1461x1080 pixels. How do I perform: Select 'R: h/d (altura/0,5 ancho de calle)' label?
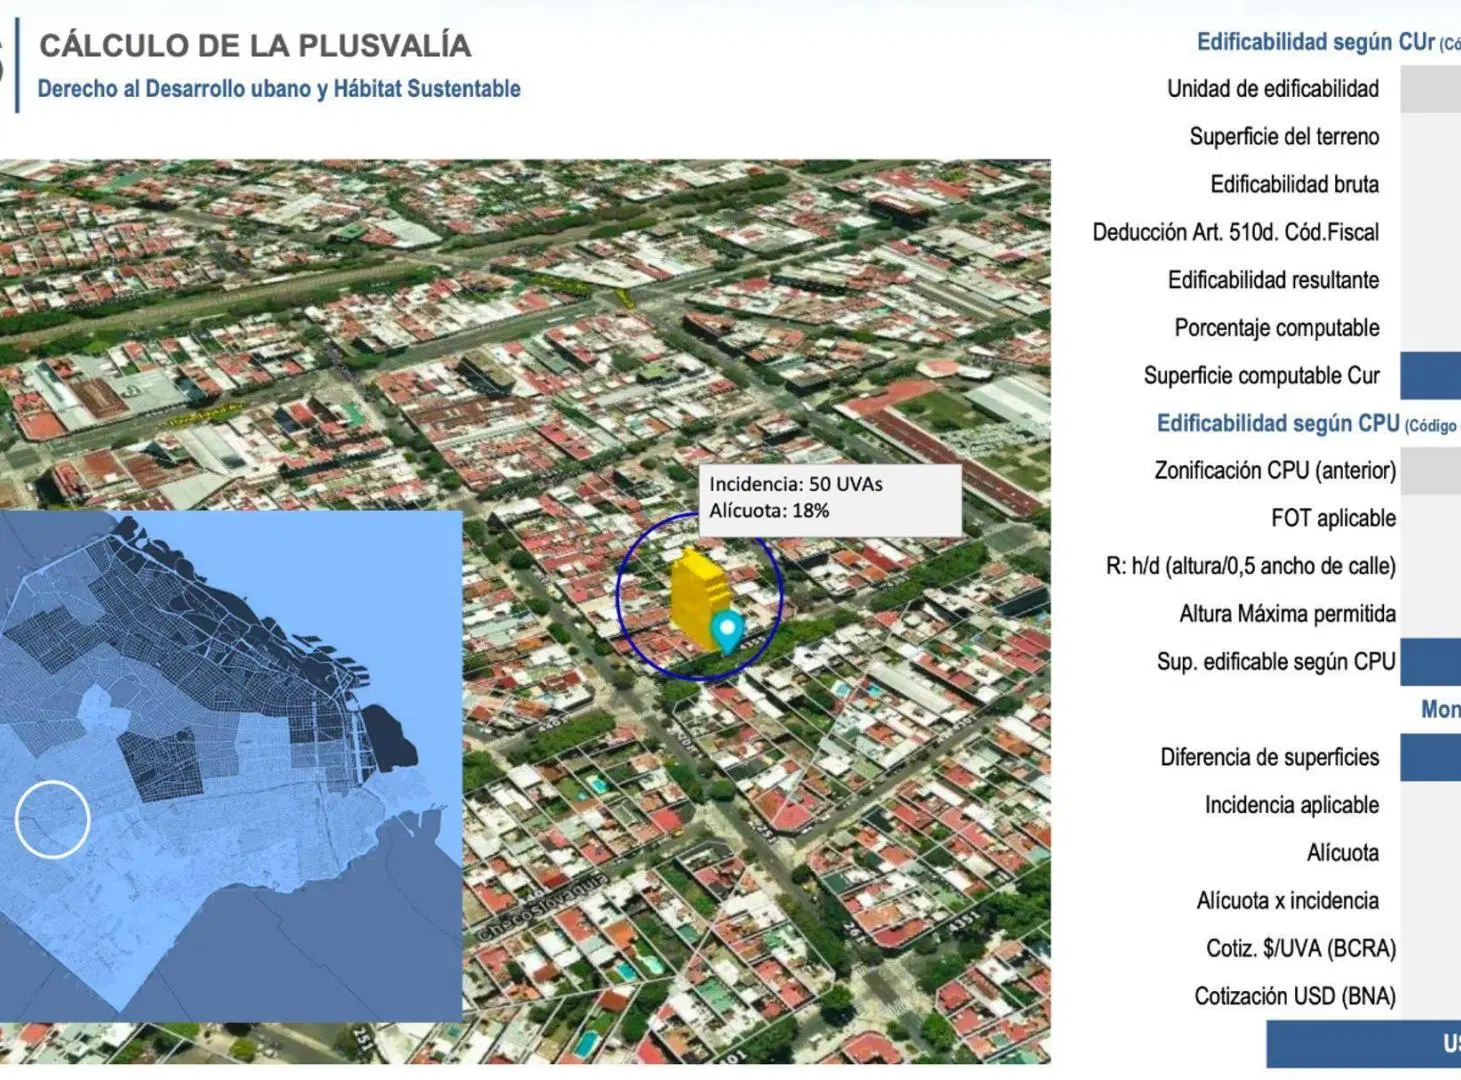[x=1250, y=567]
